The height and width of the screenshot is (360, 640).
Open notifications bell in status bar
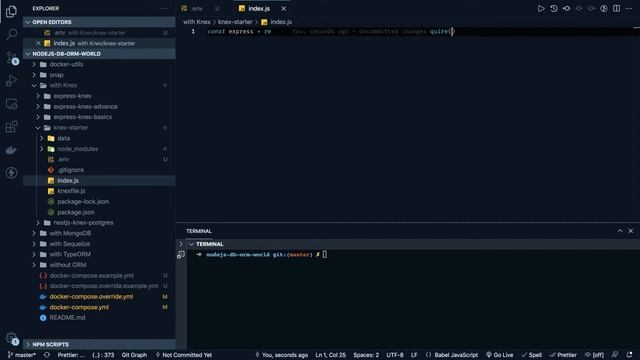[629, 355]
